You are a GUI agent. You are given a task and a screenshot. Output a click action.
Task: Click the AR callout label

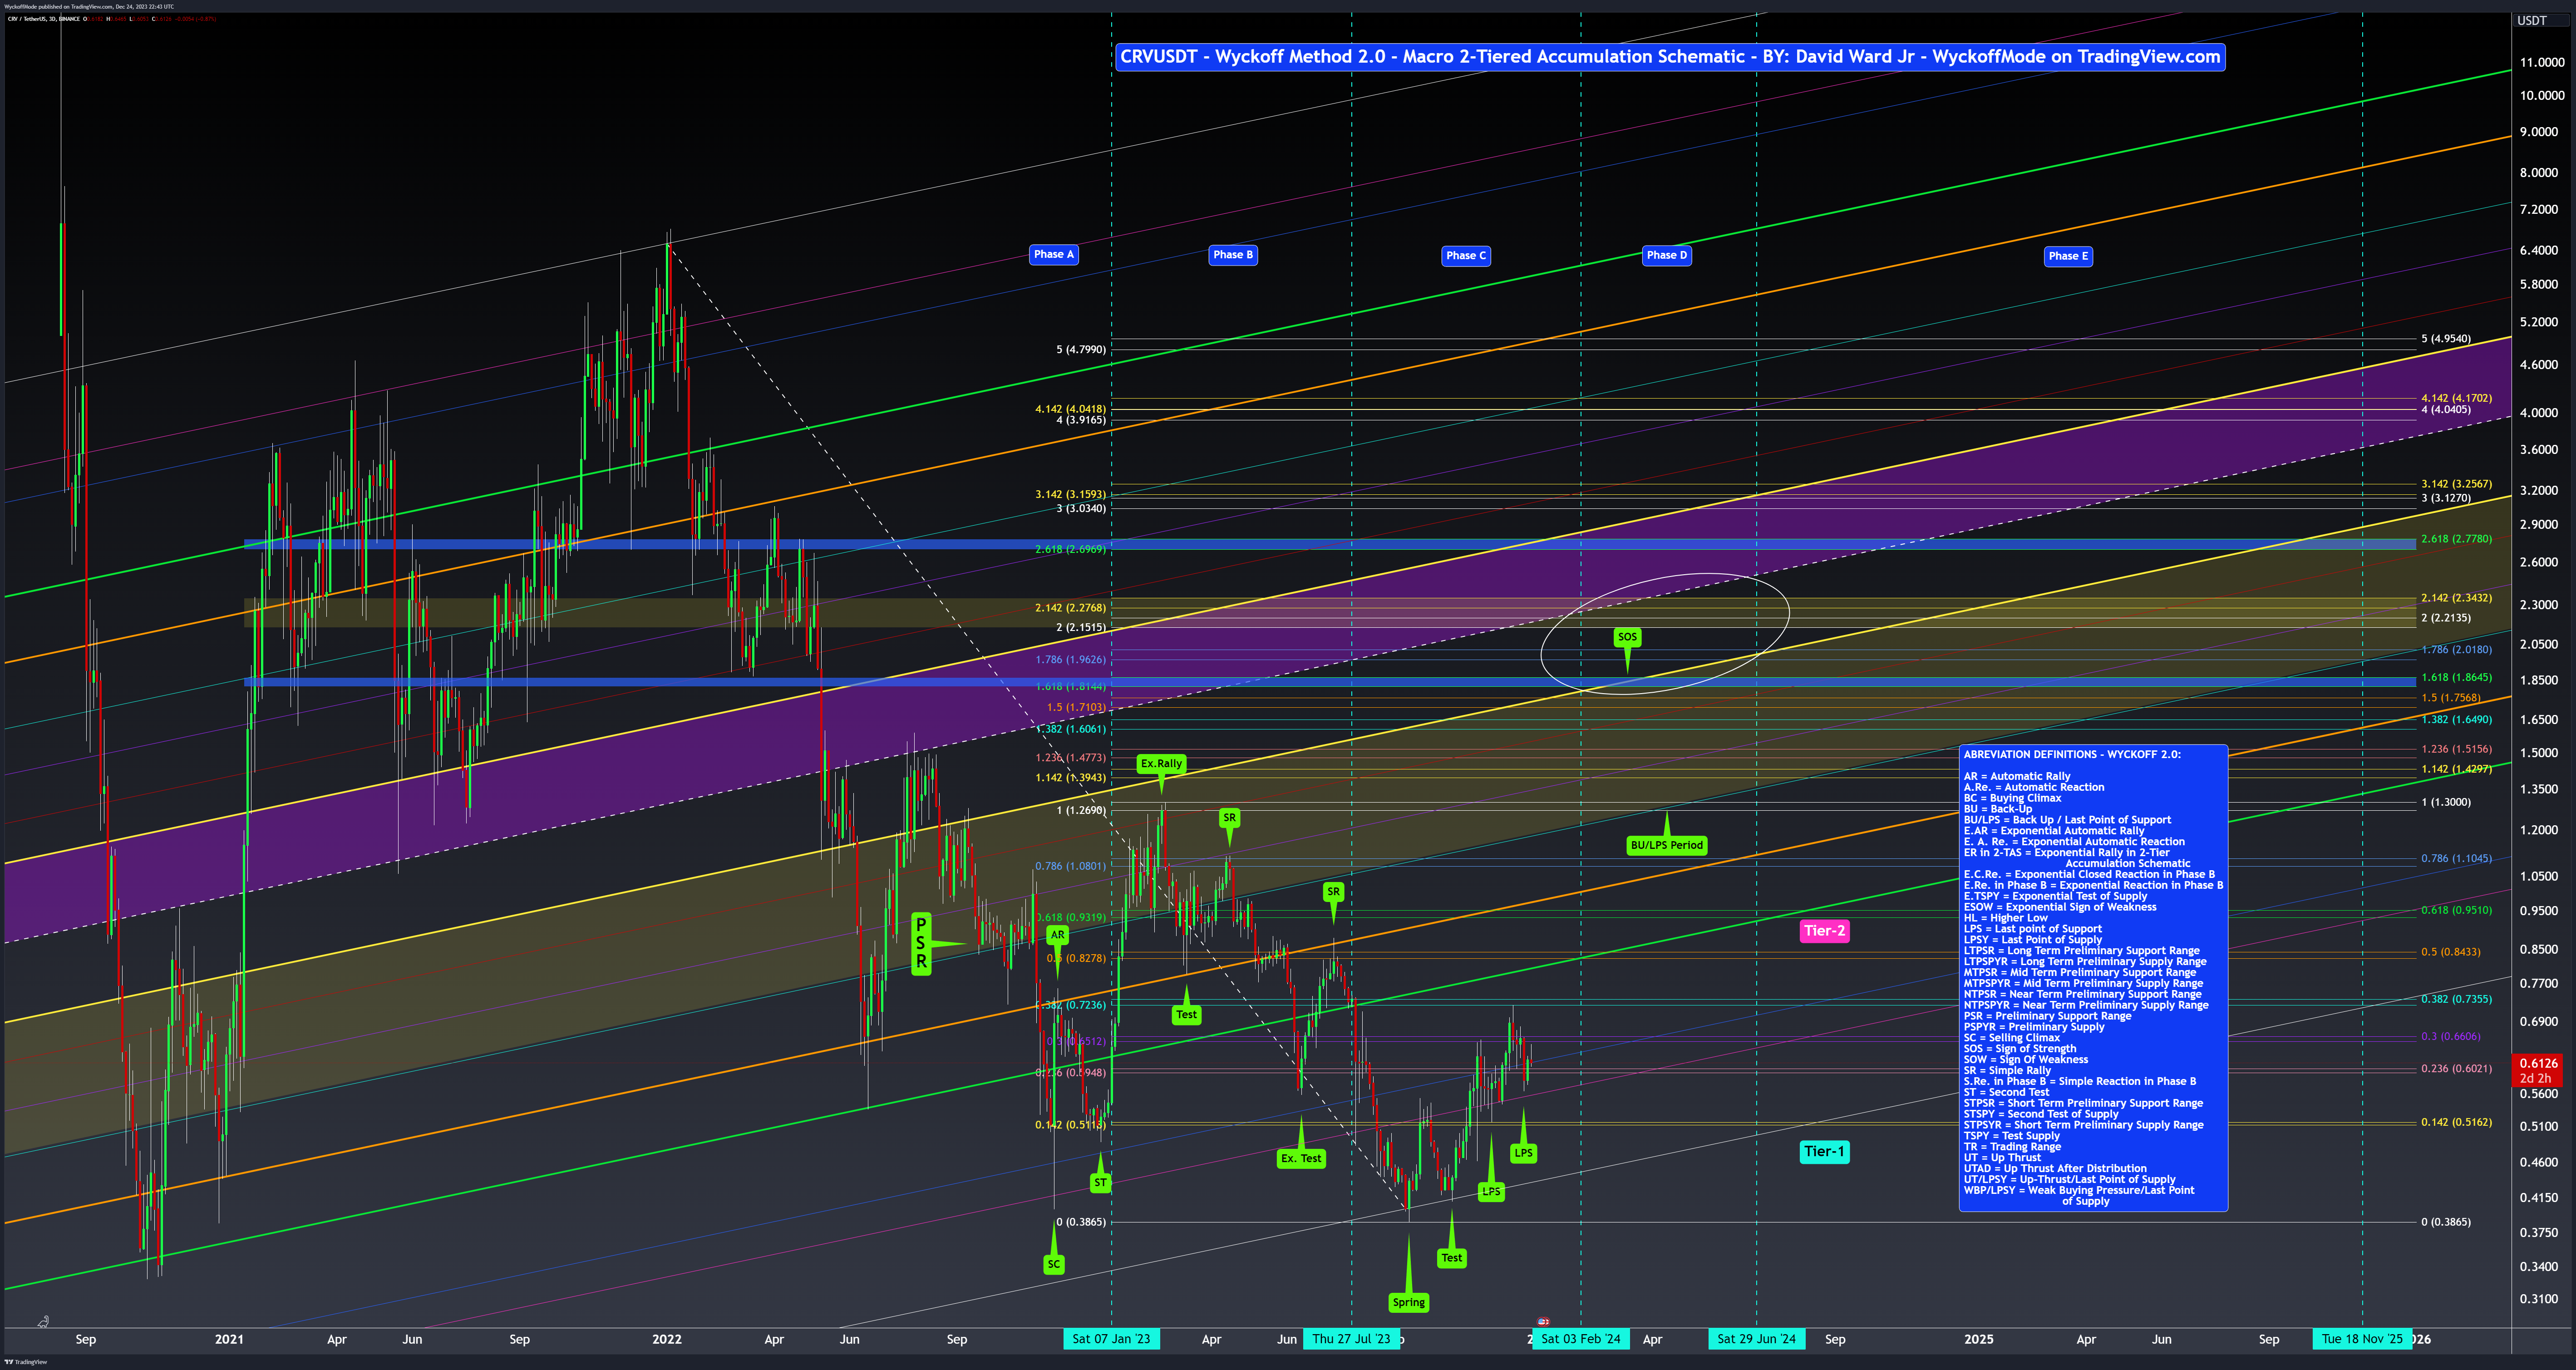(x=1057, y=935)
